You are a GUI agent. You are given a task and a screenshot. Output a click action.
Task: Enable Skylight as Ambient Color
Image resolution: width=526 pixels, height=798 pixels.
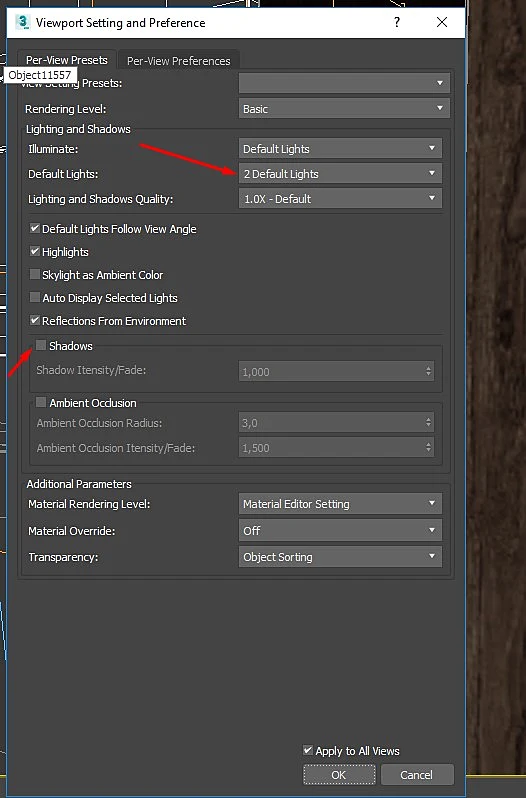pos(35,274)
